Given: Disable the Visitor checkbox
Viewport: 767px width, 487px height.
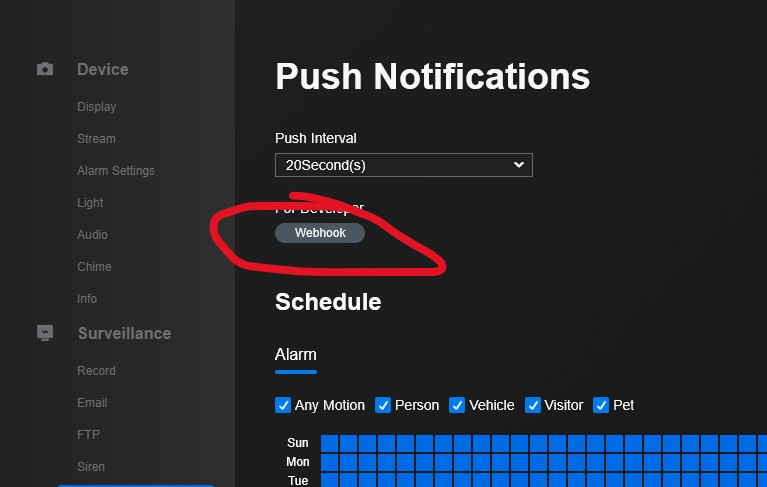Looking at the screenshot, I should pyautogui.click(x=533, y=405).
